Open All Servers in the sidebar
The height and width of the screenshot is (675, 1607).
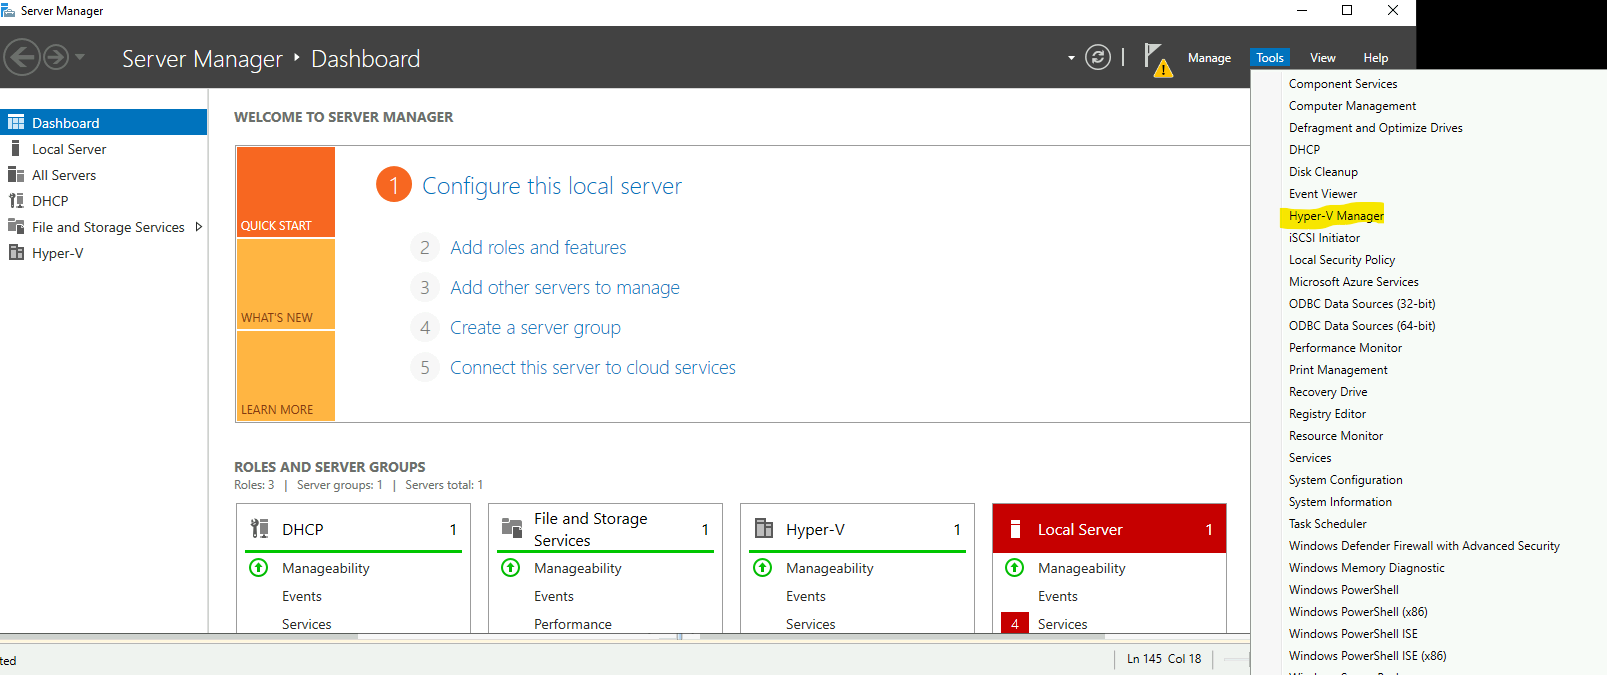coord(64,175)
